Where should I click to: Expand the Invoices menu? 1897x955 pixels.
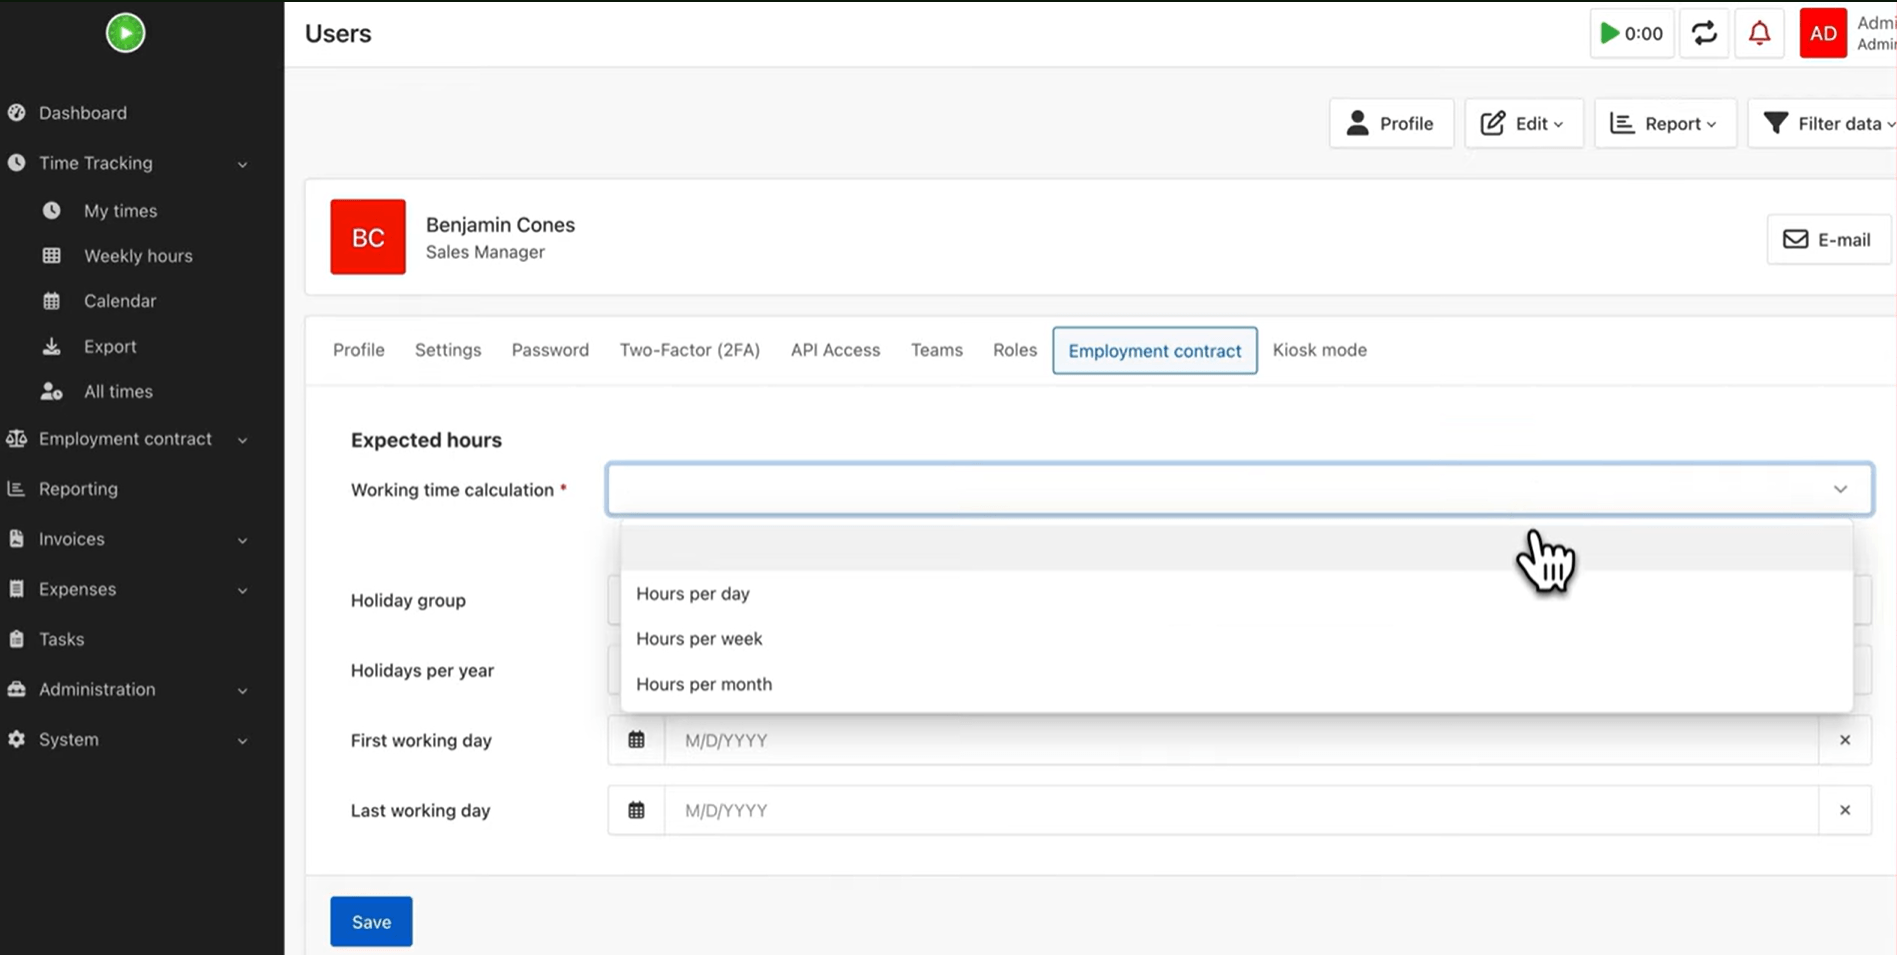point(242,540)
